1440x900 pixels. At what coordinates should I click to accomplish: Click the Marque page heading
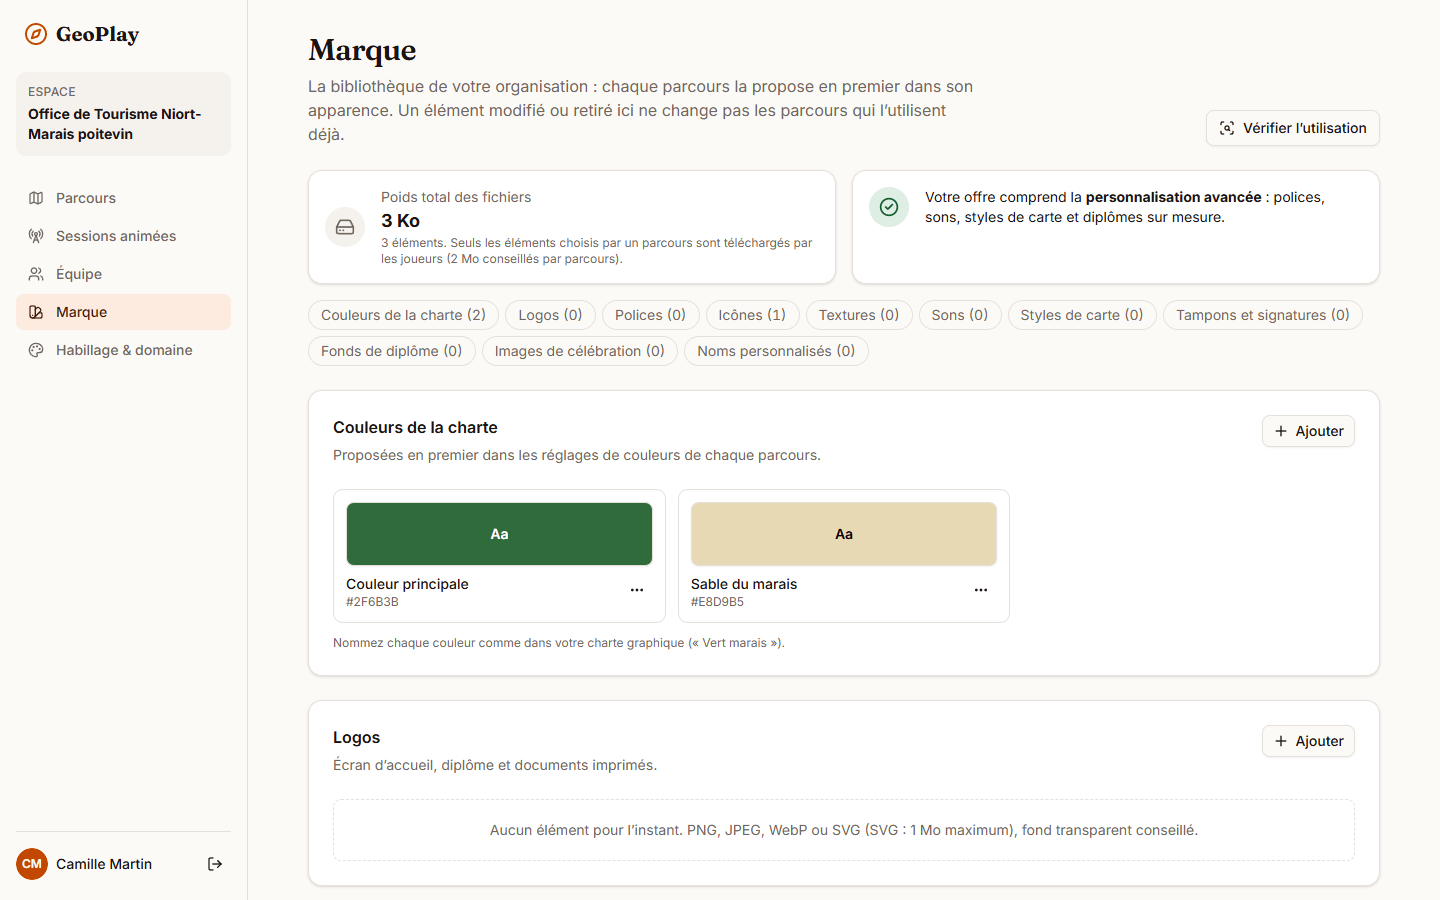362,50
